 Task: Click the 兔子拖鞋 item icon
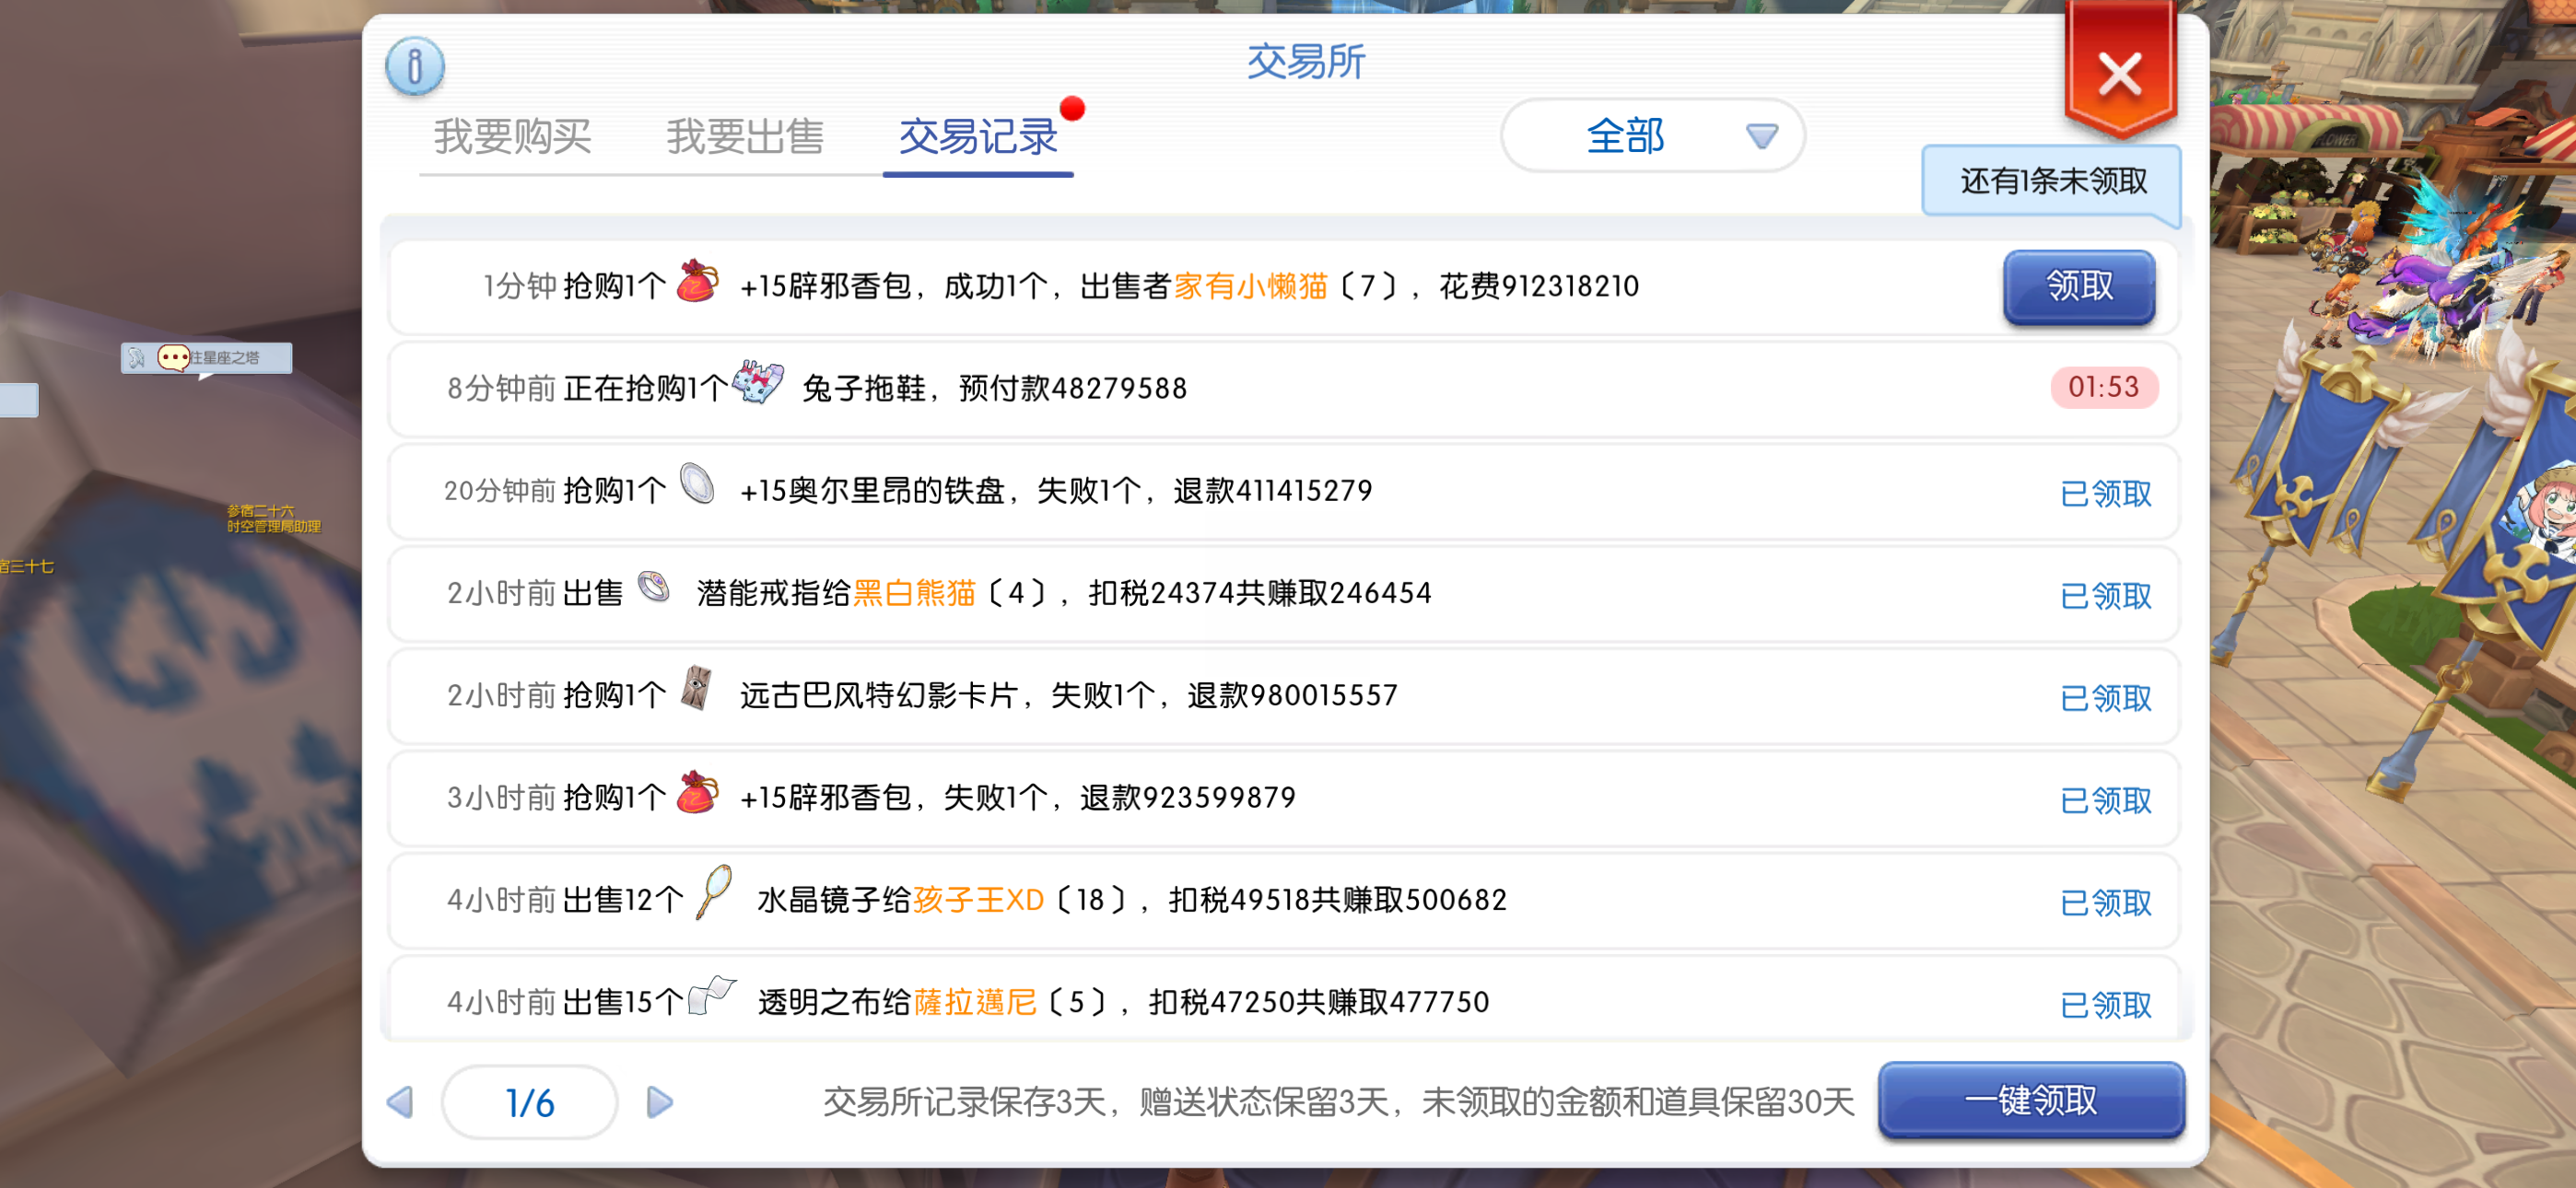point(758,383)
